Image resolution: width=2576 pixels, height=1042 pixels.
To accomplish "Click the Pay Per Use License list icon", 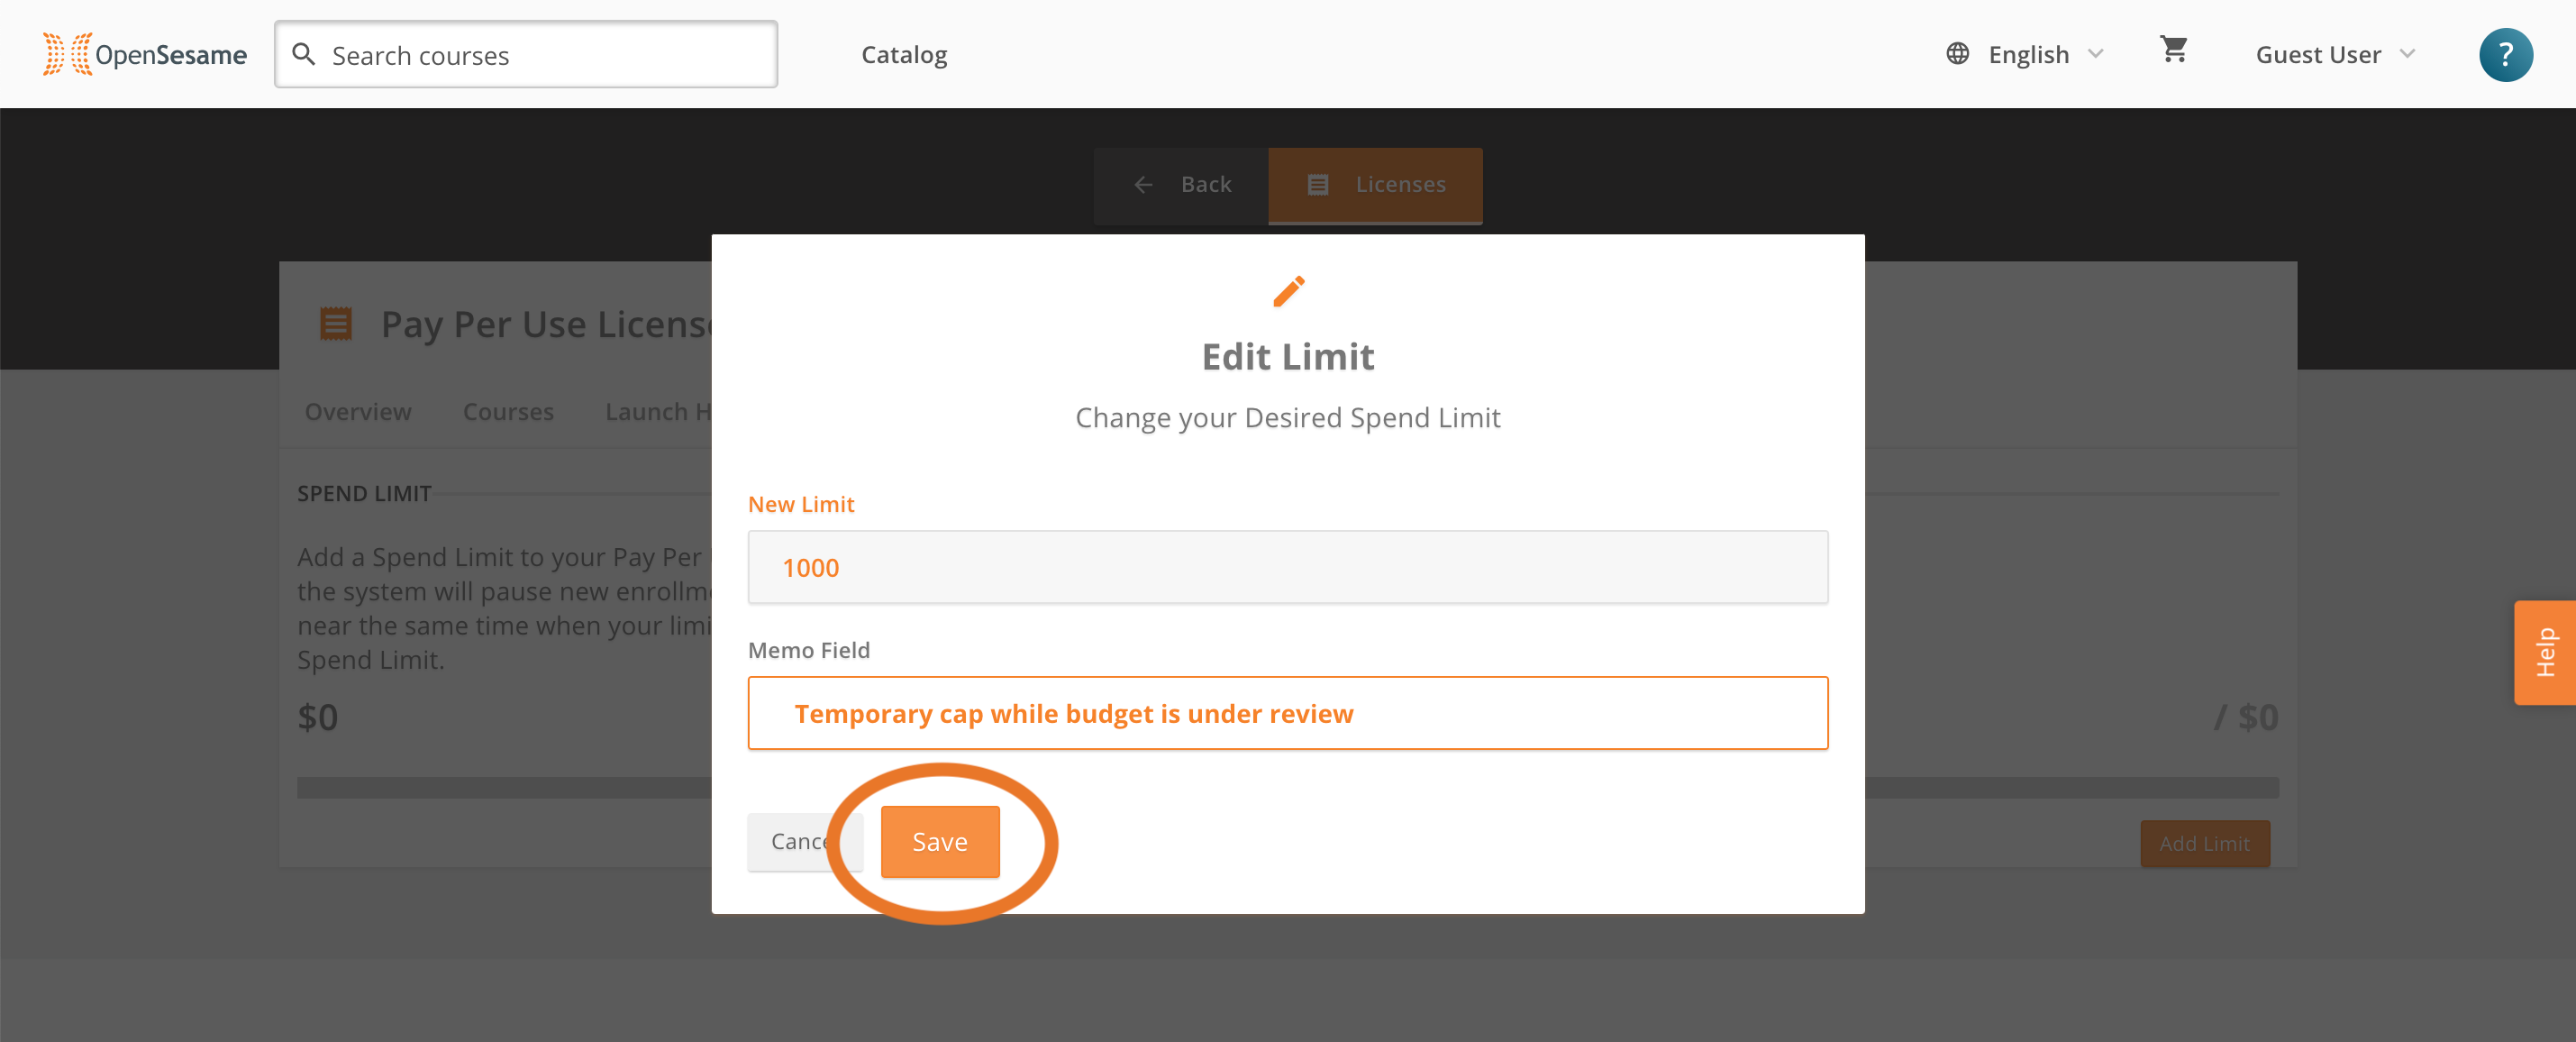I will click(335, 324).
